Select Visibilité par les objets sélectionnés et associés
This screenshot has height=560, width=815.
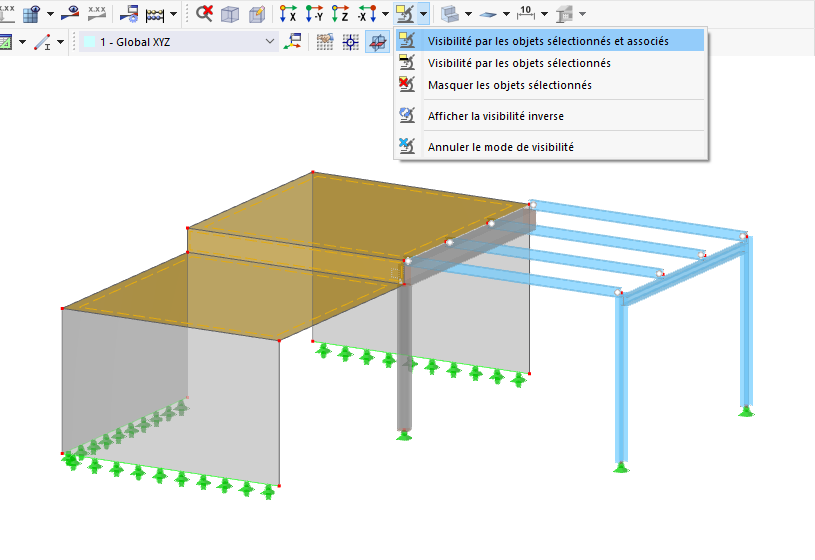[550, 41]
